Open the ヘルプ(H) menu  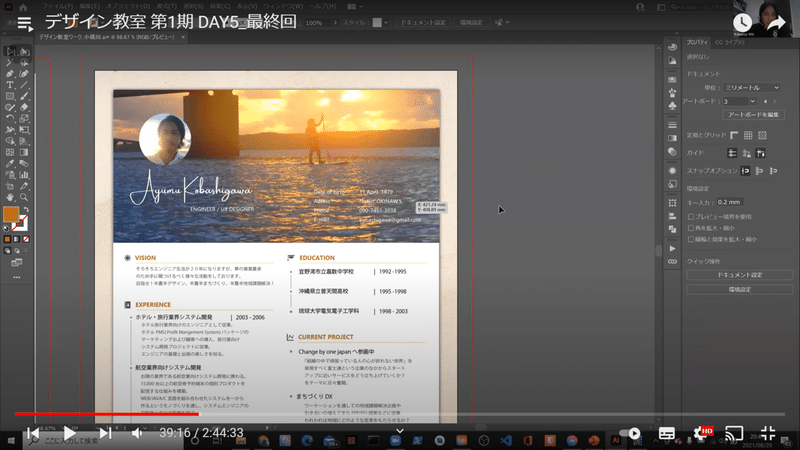pyautogui.click(x=322, y=6)
